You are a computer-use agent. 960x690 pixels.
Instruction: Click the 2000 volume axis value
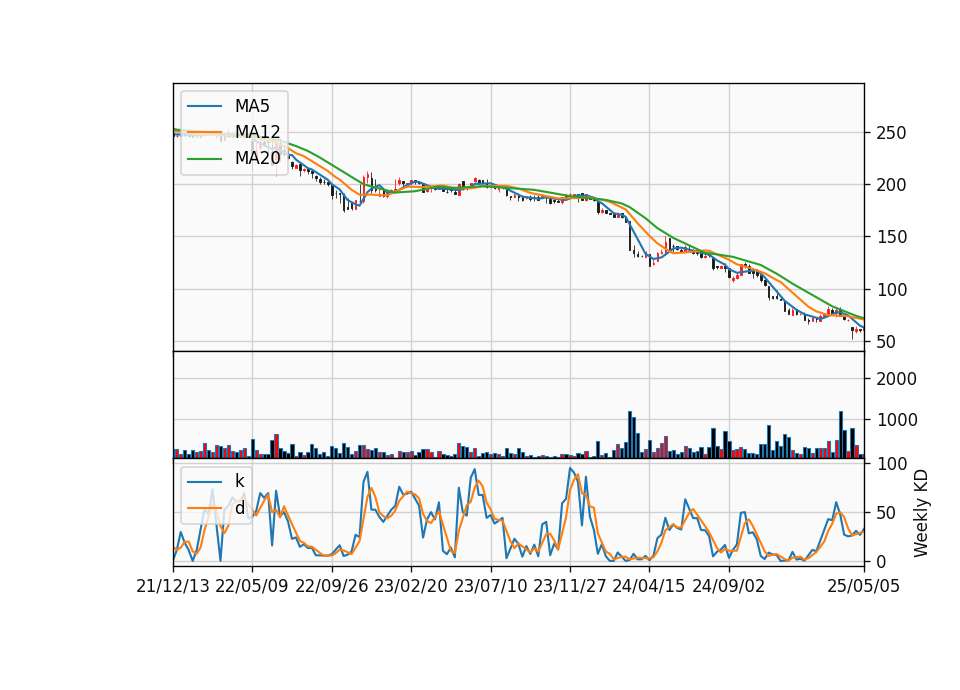pos(896,379)
